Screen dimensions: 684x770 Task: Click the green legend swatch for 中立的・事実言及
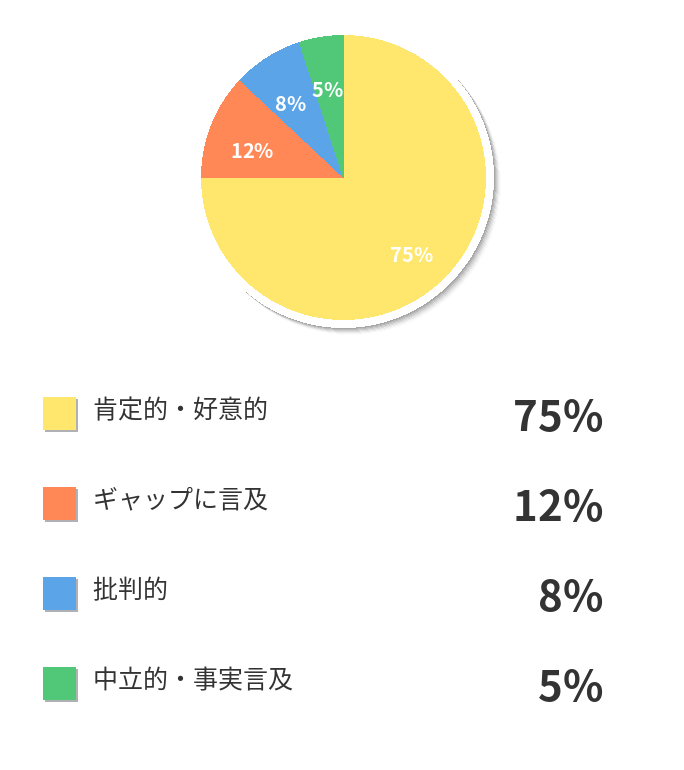tap(60, 683)
